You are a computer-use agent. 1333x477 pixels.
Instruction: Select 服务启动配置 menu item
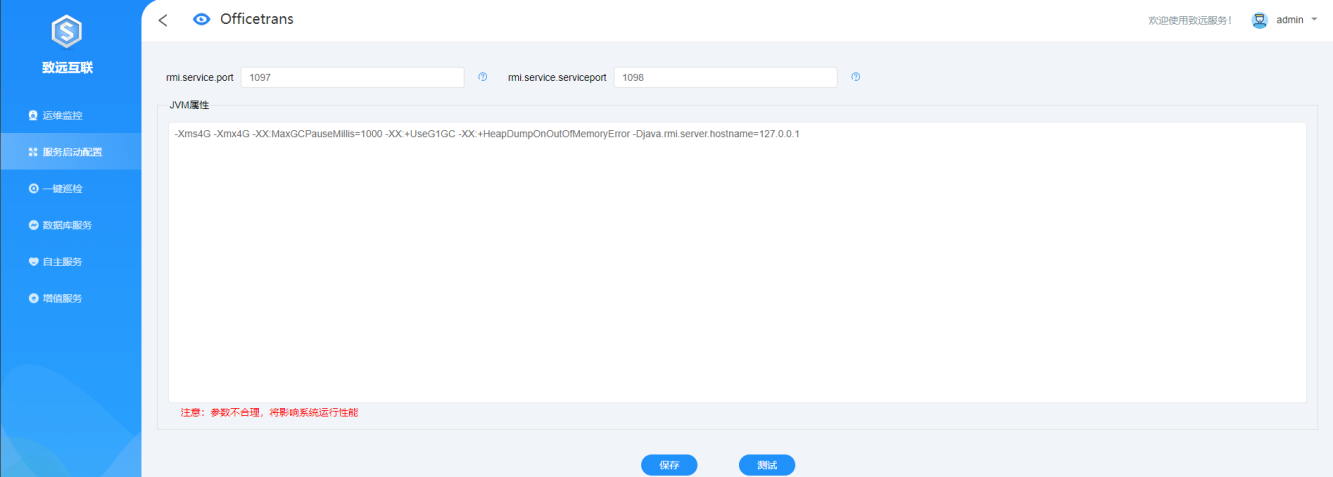(x=70, y=152)
